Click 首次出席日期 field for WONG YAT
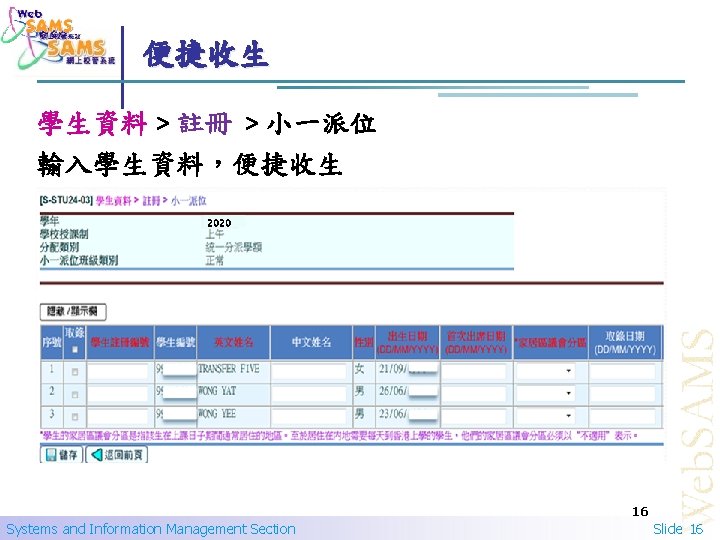The image size is (720, 540). pyautogui.click(x=474, y=394)
